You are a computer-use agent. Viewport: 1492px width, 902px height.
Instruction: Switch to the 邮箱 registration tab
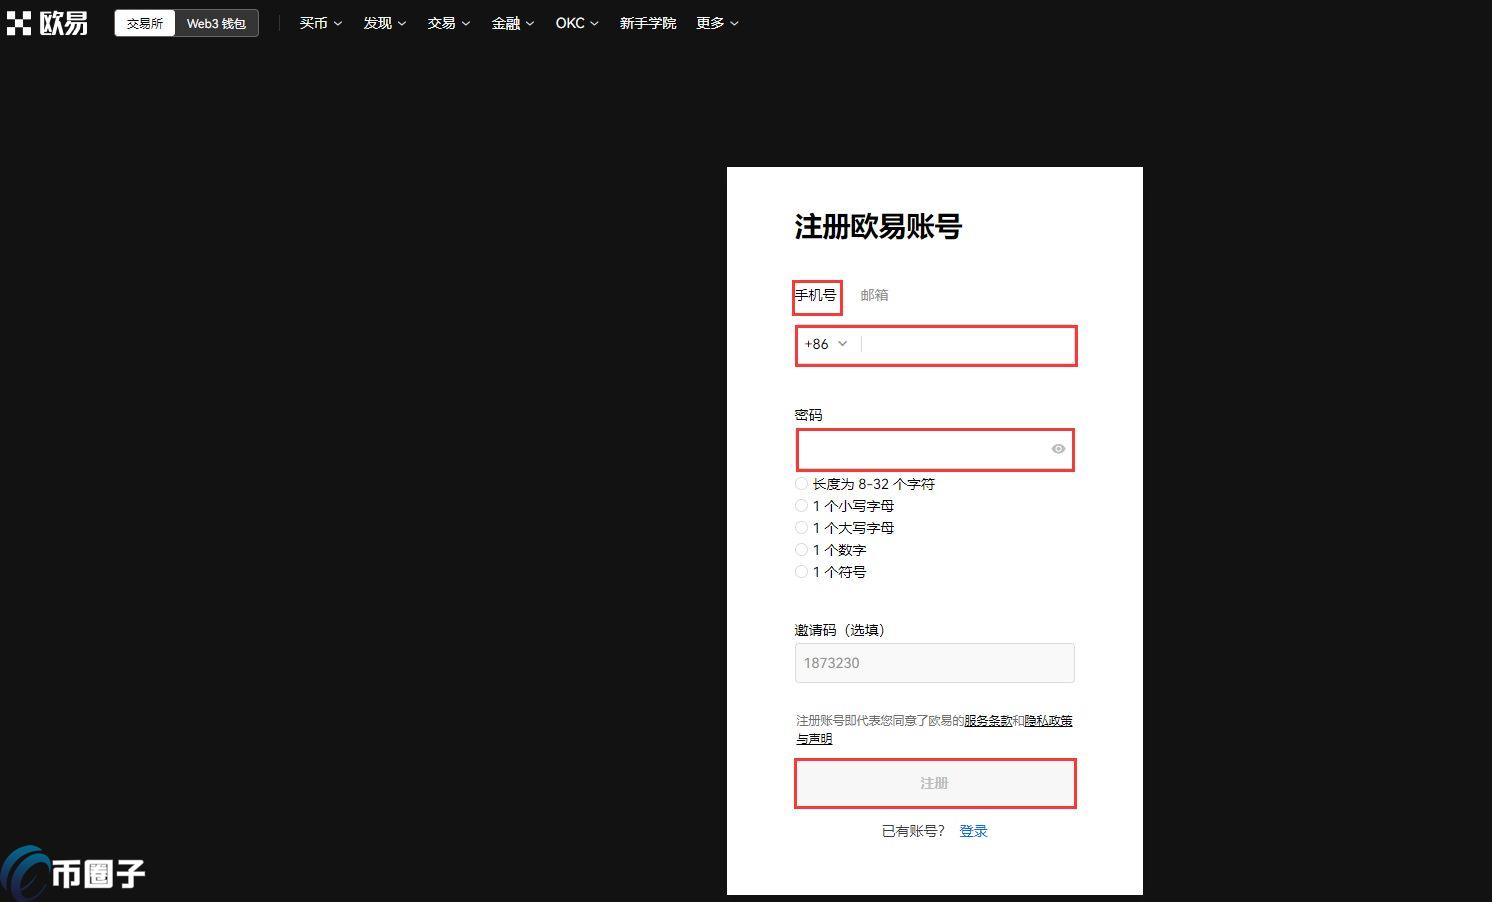[874, 295]
